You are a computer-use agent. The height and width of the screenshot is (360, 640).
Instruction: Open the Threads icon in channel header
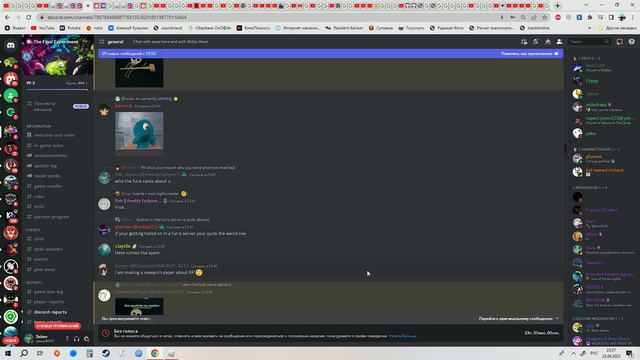coord(524,42)
